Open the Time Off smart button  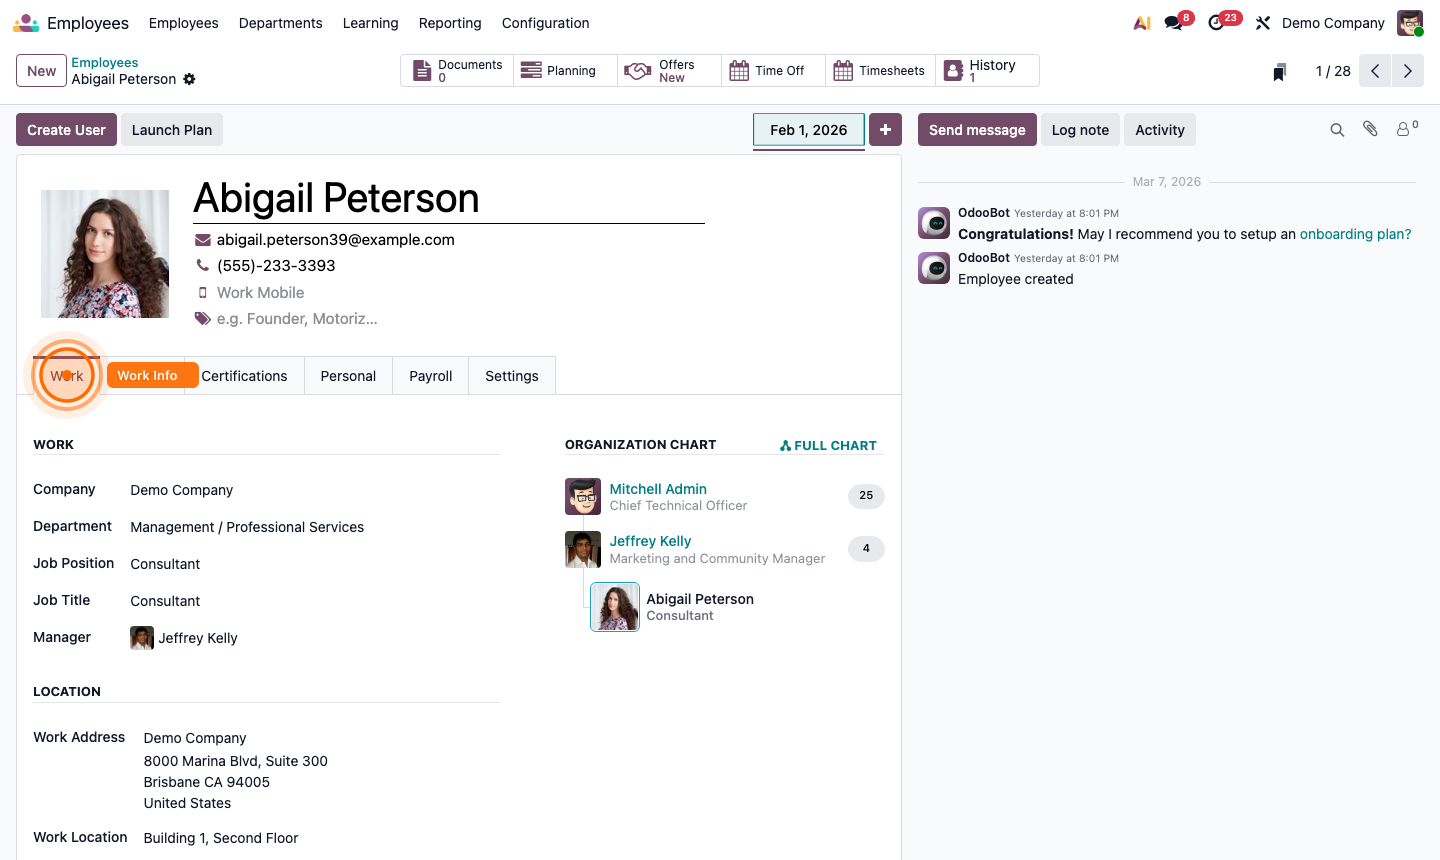(x=771, y=70)
